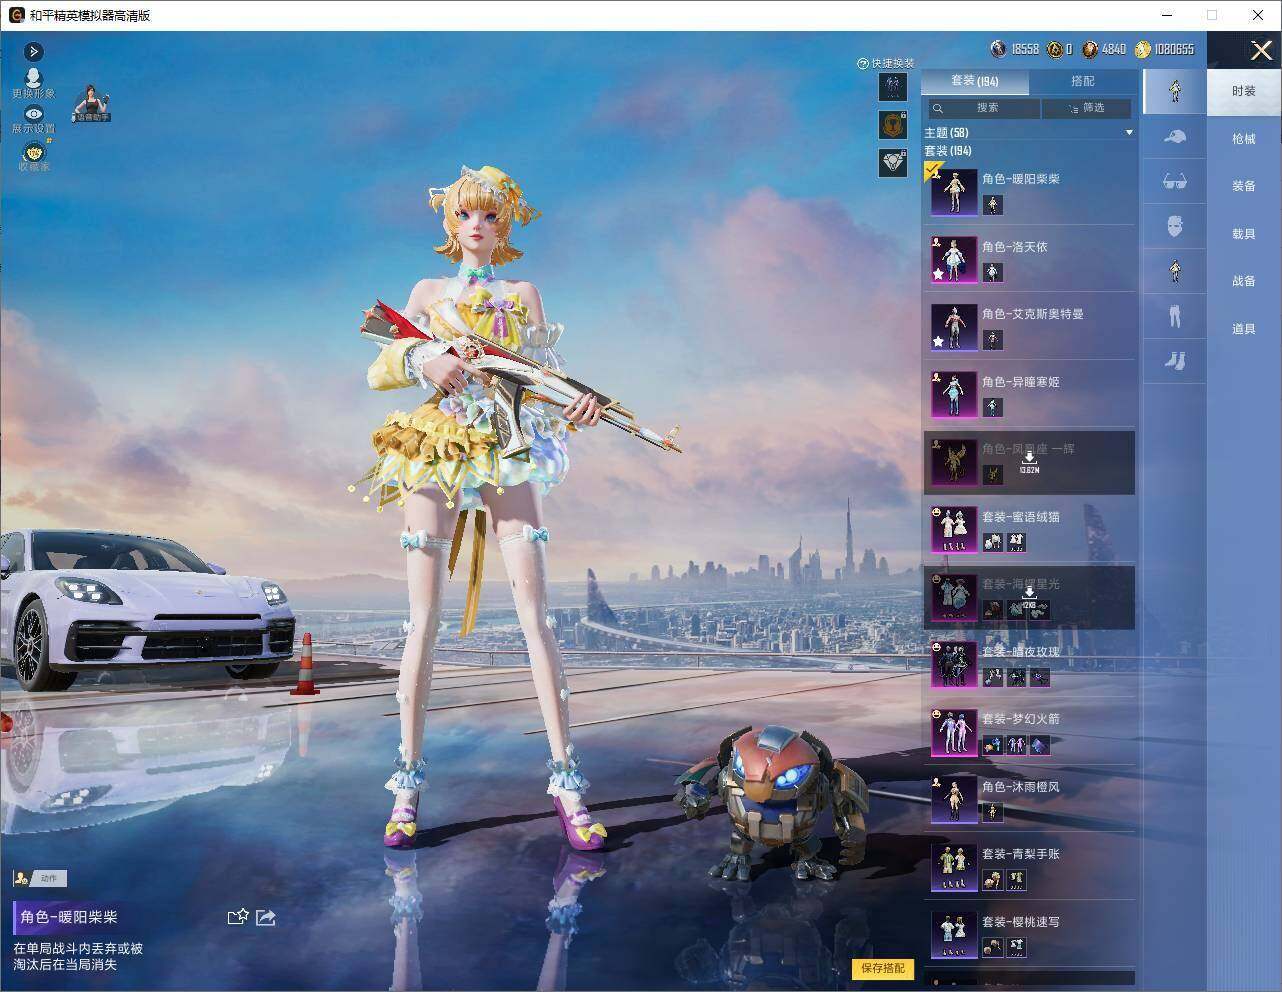
Task: Click the share arrow icon
Action: click(266, 917)
